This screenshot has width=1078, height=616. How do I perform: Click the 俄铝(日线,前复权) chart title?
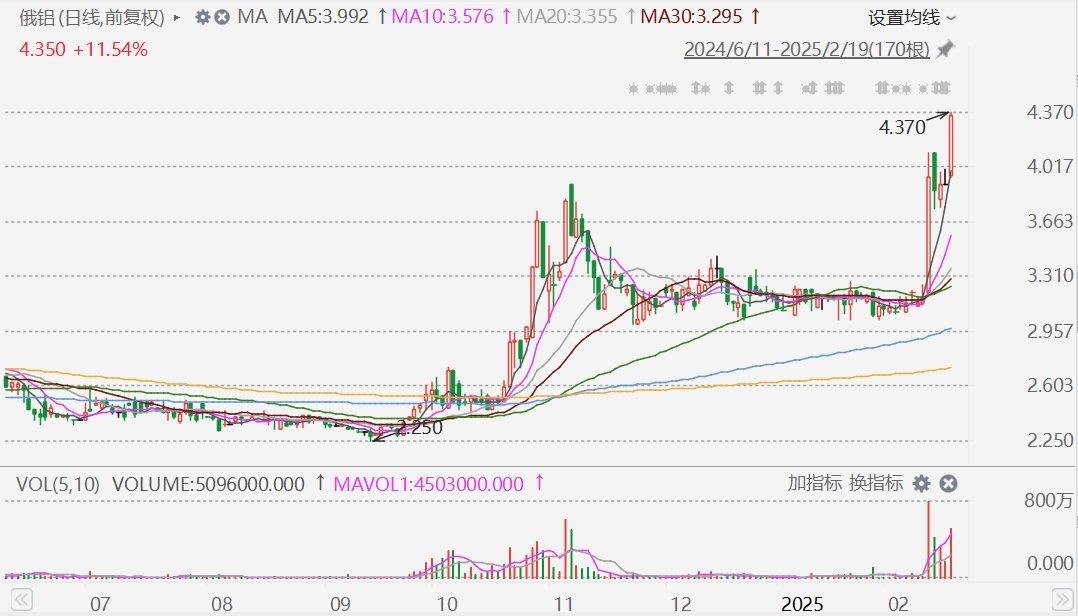[x=87, y=18]
